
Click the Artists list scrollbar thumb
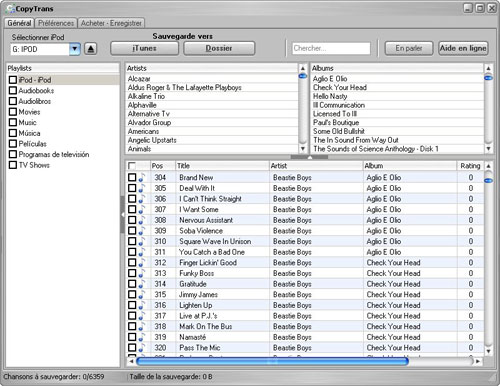(x=303, y=76)
